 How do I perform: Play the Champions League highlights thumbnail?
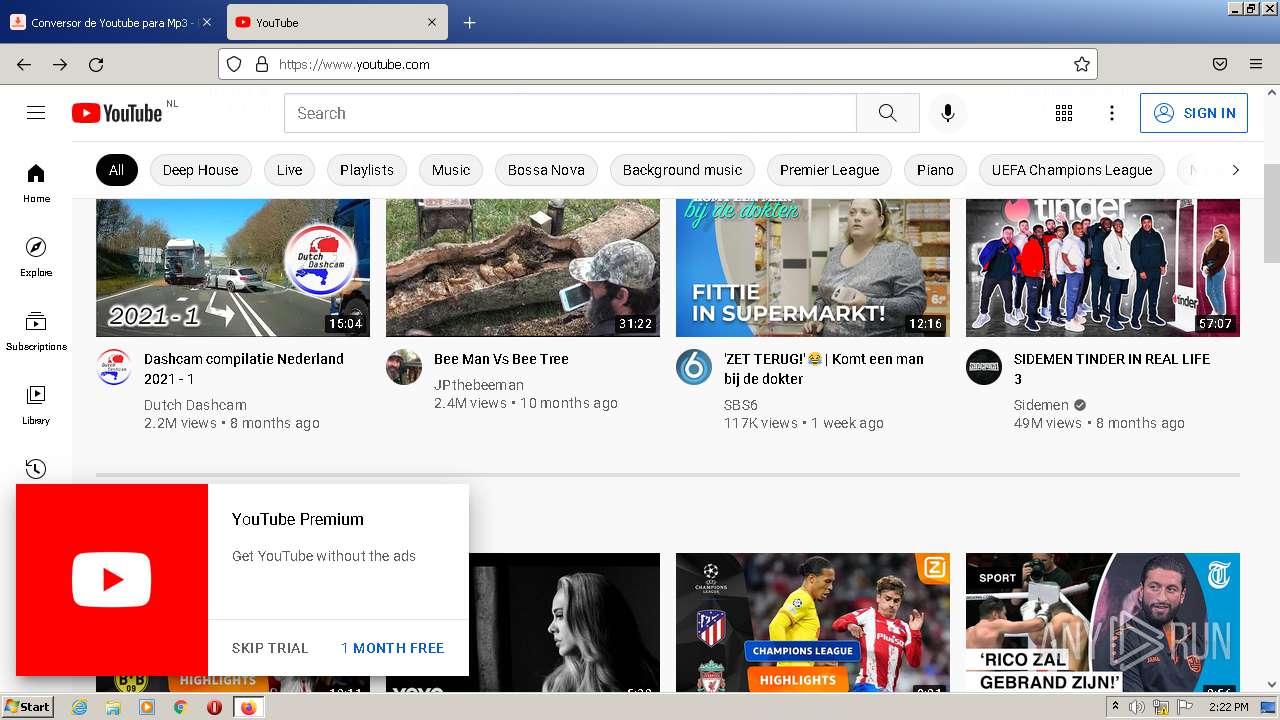(813, 622)
